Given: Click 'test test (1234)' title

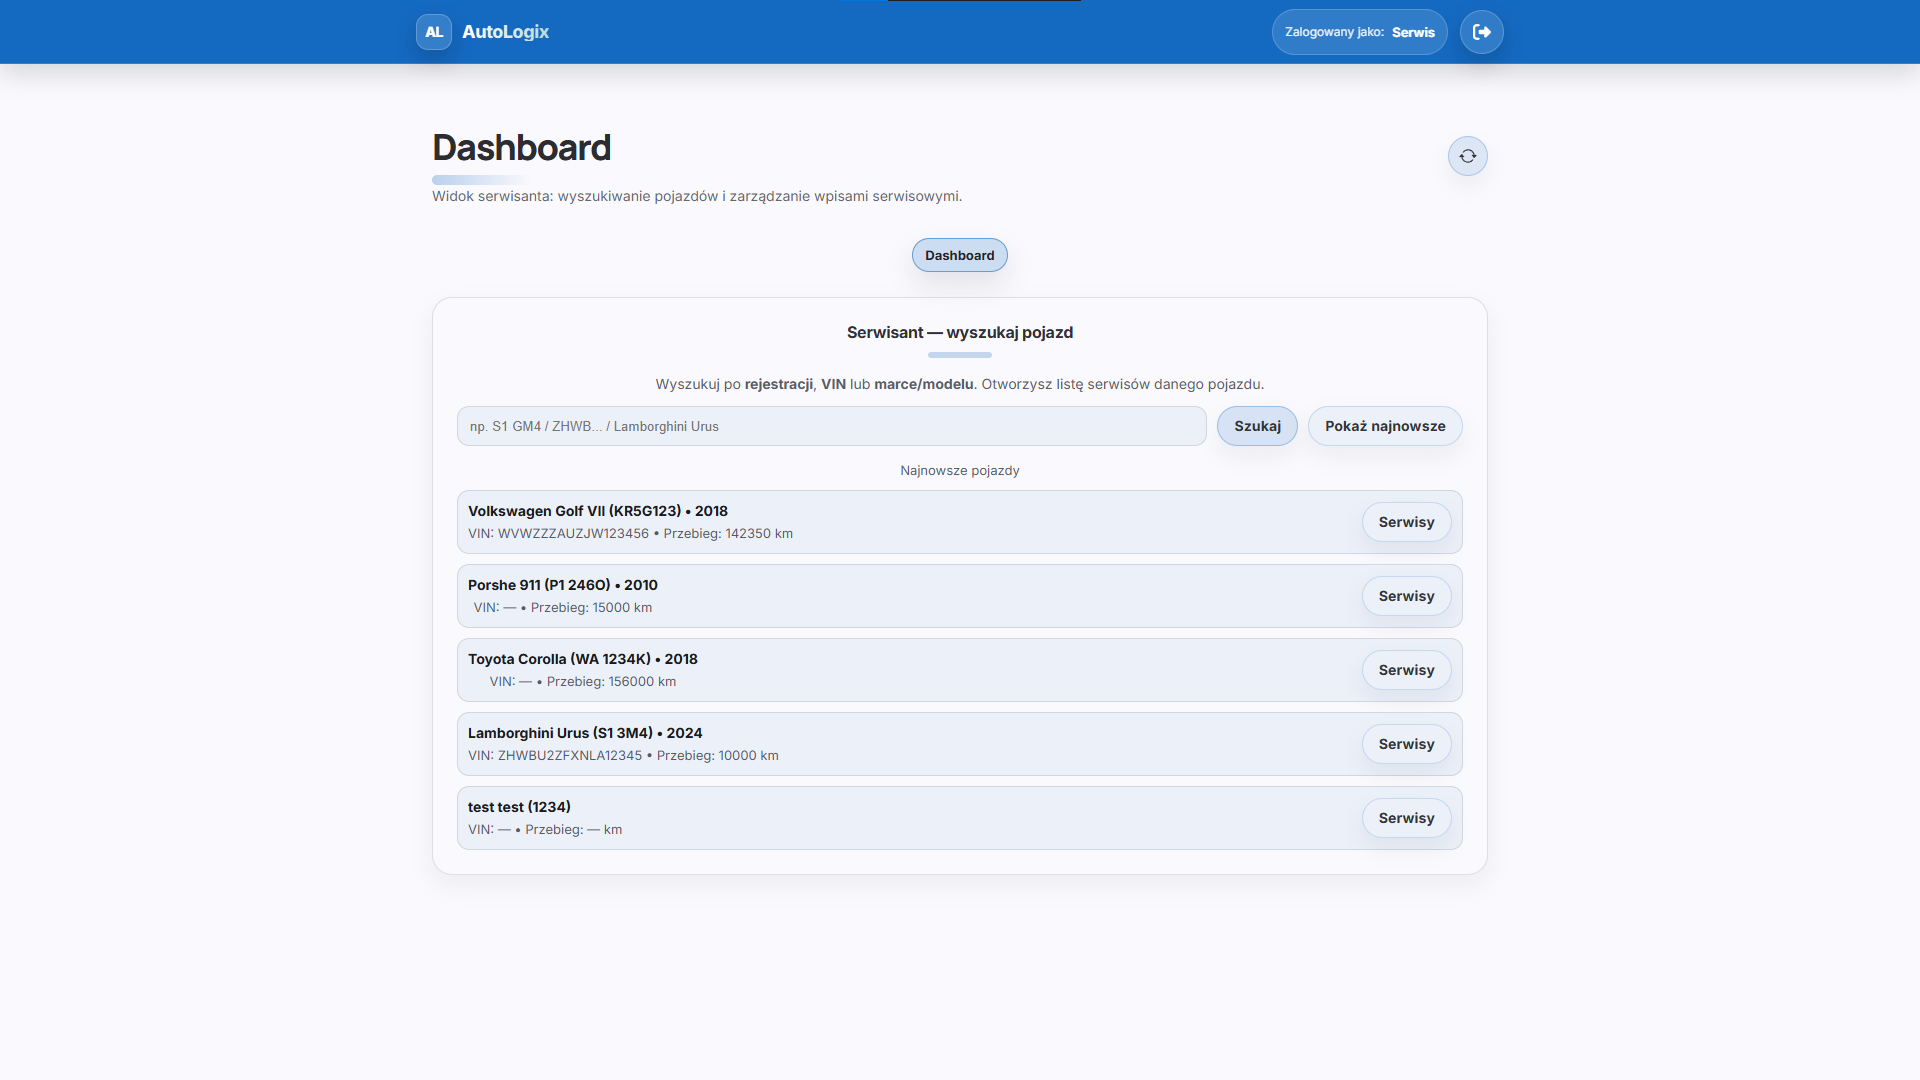Looking at the screenshot, I should pyautogui.click(x=519, y=807).
